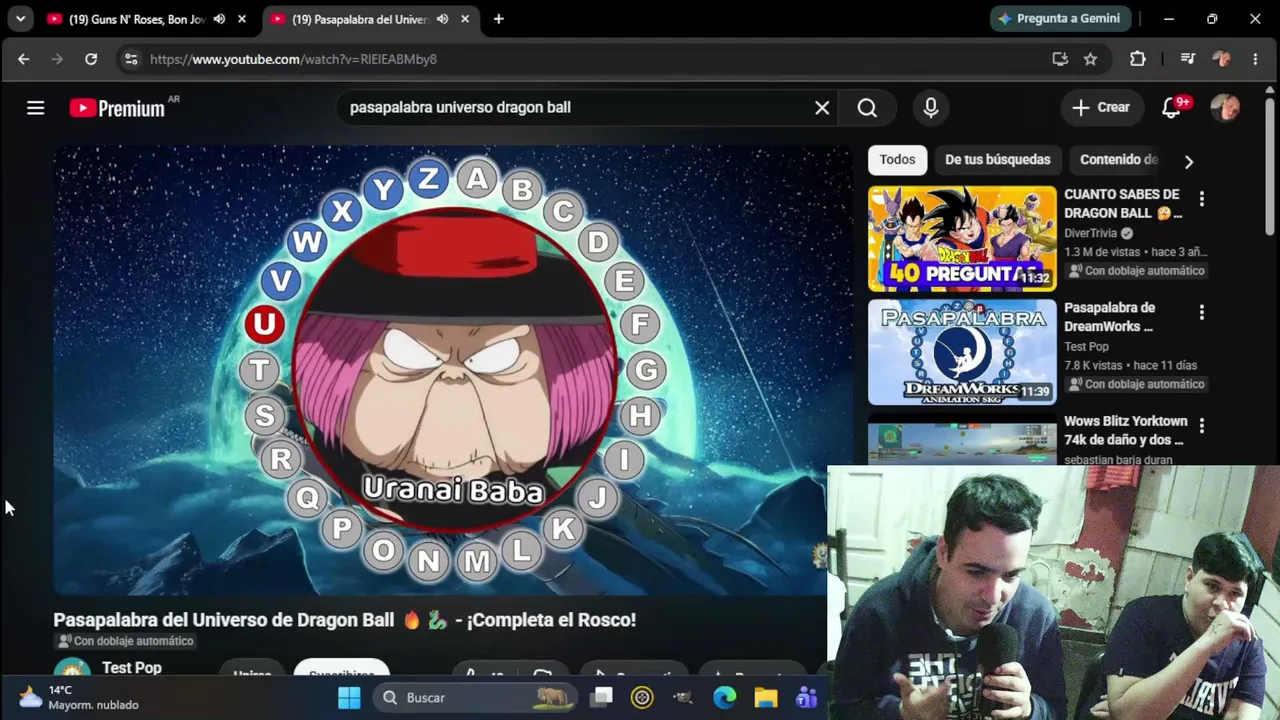Close the Guns N' Roses tab
Image resolution: width=1280 pixels, height=720 pixels.
[242, 19]
